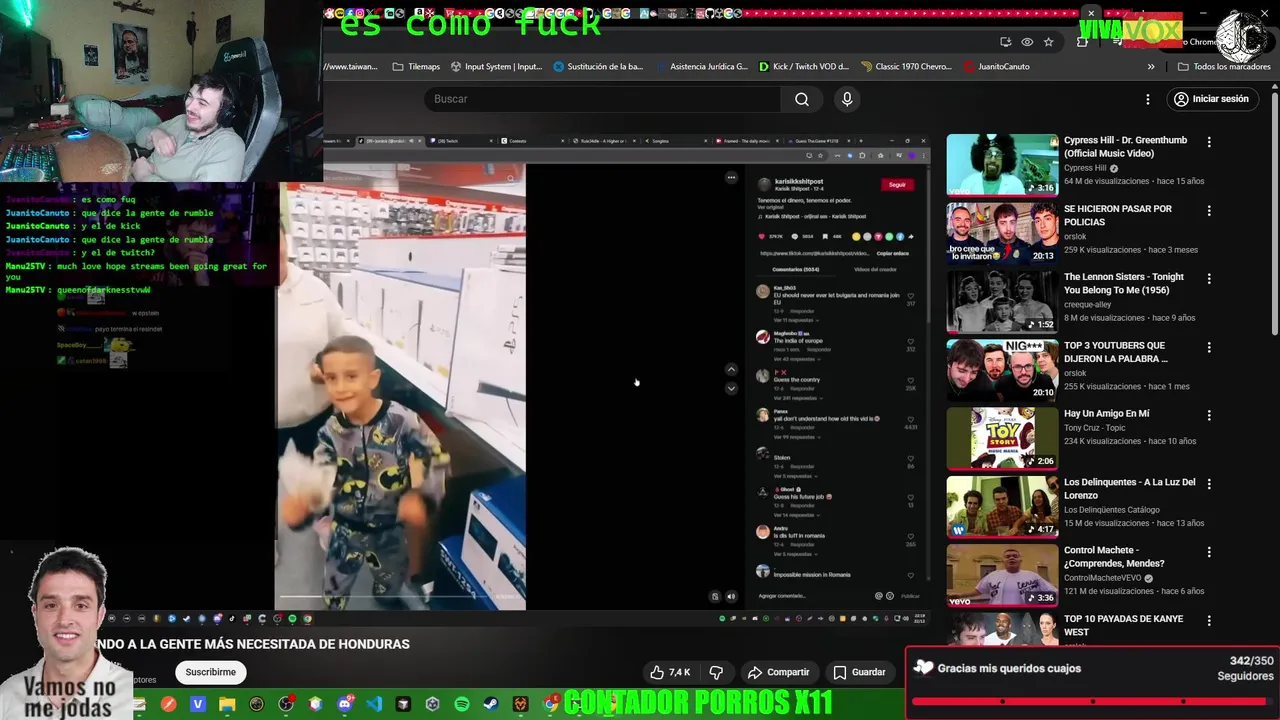Open Discord from the taskbar
The width and height of the screenshot is (1280, 720).
pos(345,704)
